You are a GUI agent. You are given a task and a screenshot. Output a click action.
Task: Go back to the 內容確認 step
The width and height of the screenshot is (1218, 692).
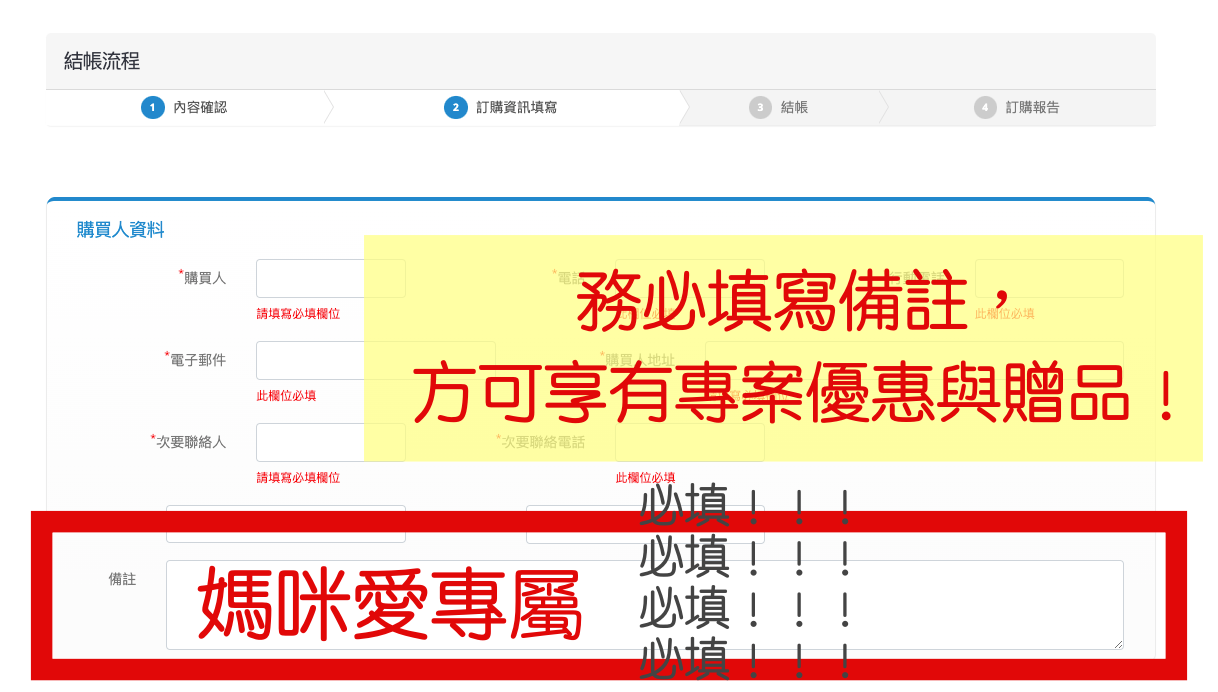pos(200,108)
